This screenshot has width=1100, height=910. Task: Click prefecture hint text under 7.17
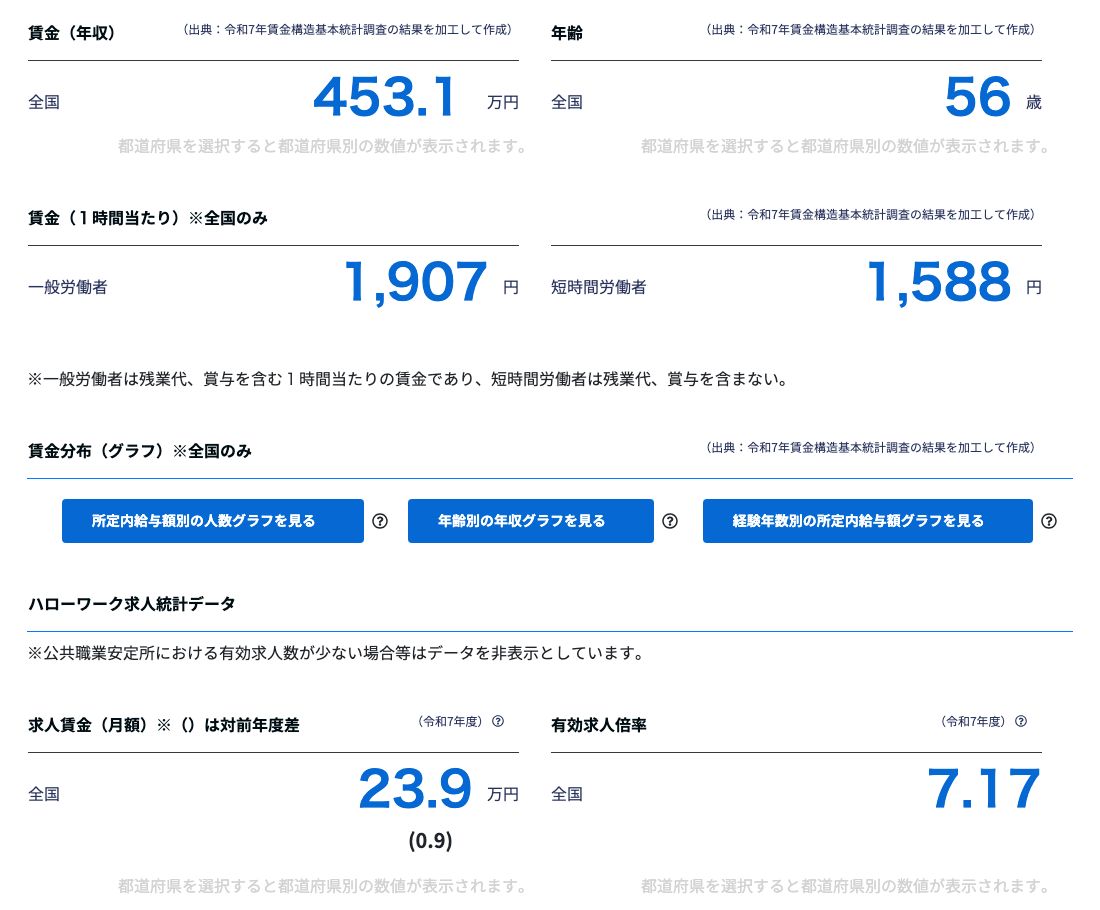[x=845, y=886]
